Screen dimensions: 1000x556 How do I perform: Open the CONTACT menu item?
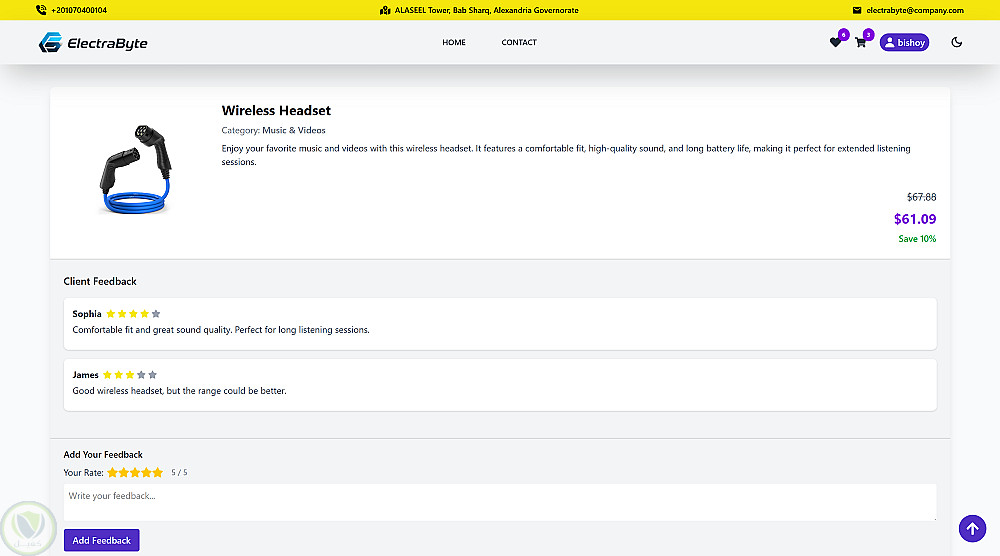519,43
